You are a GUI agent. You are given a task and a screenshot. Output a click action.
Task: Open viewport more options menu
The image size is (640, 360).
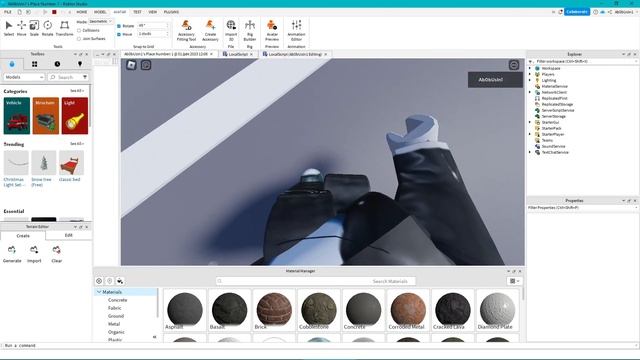514,64
